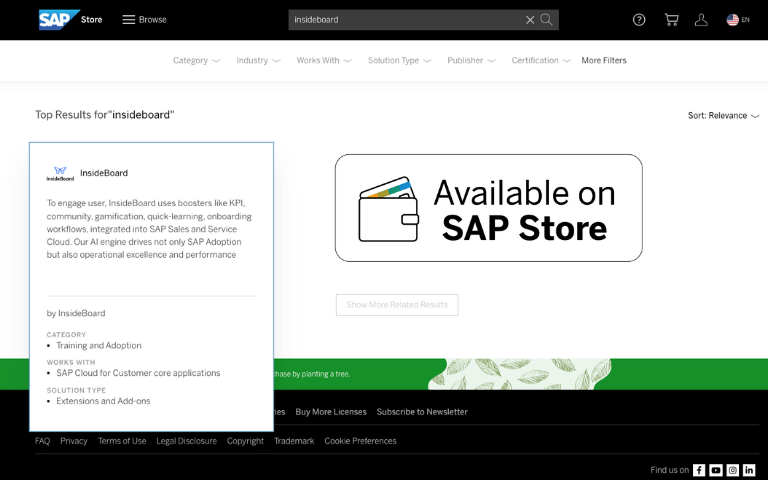Open the Facebook social icon
This screenshot has height=480, width=768.
[x=699, y=470]
